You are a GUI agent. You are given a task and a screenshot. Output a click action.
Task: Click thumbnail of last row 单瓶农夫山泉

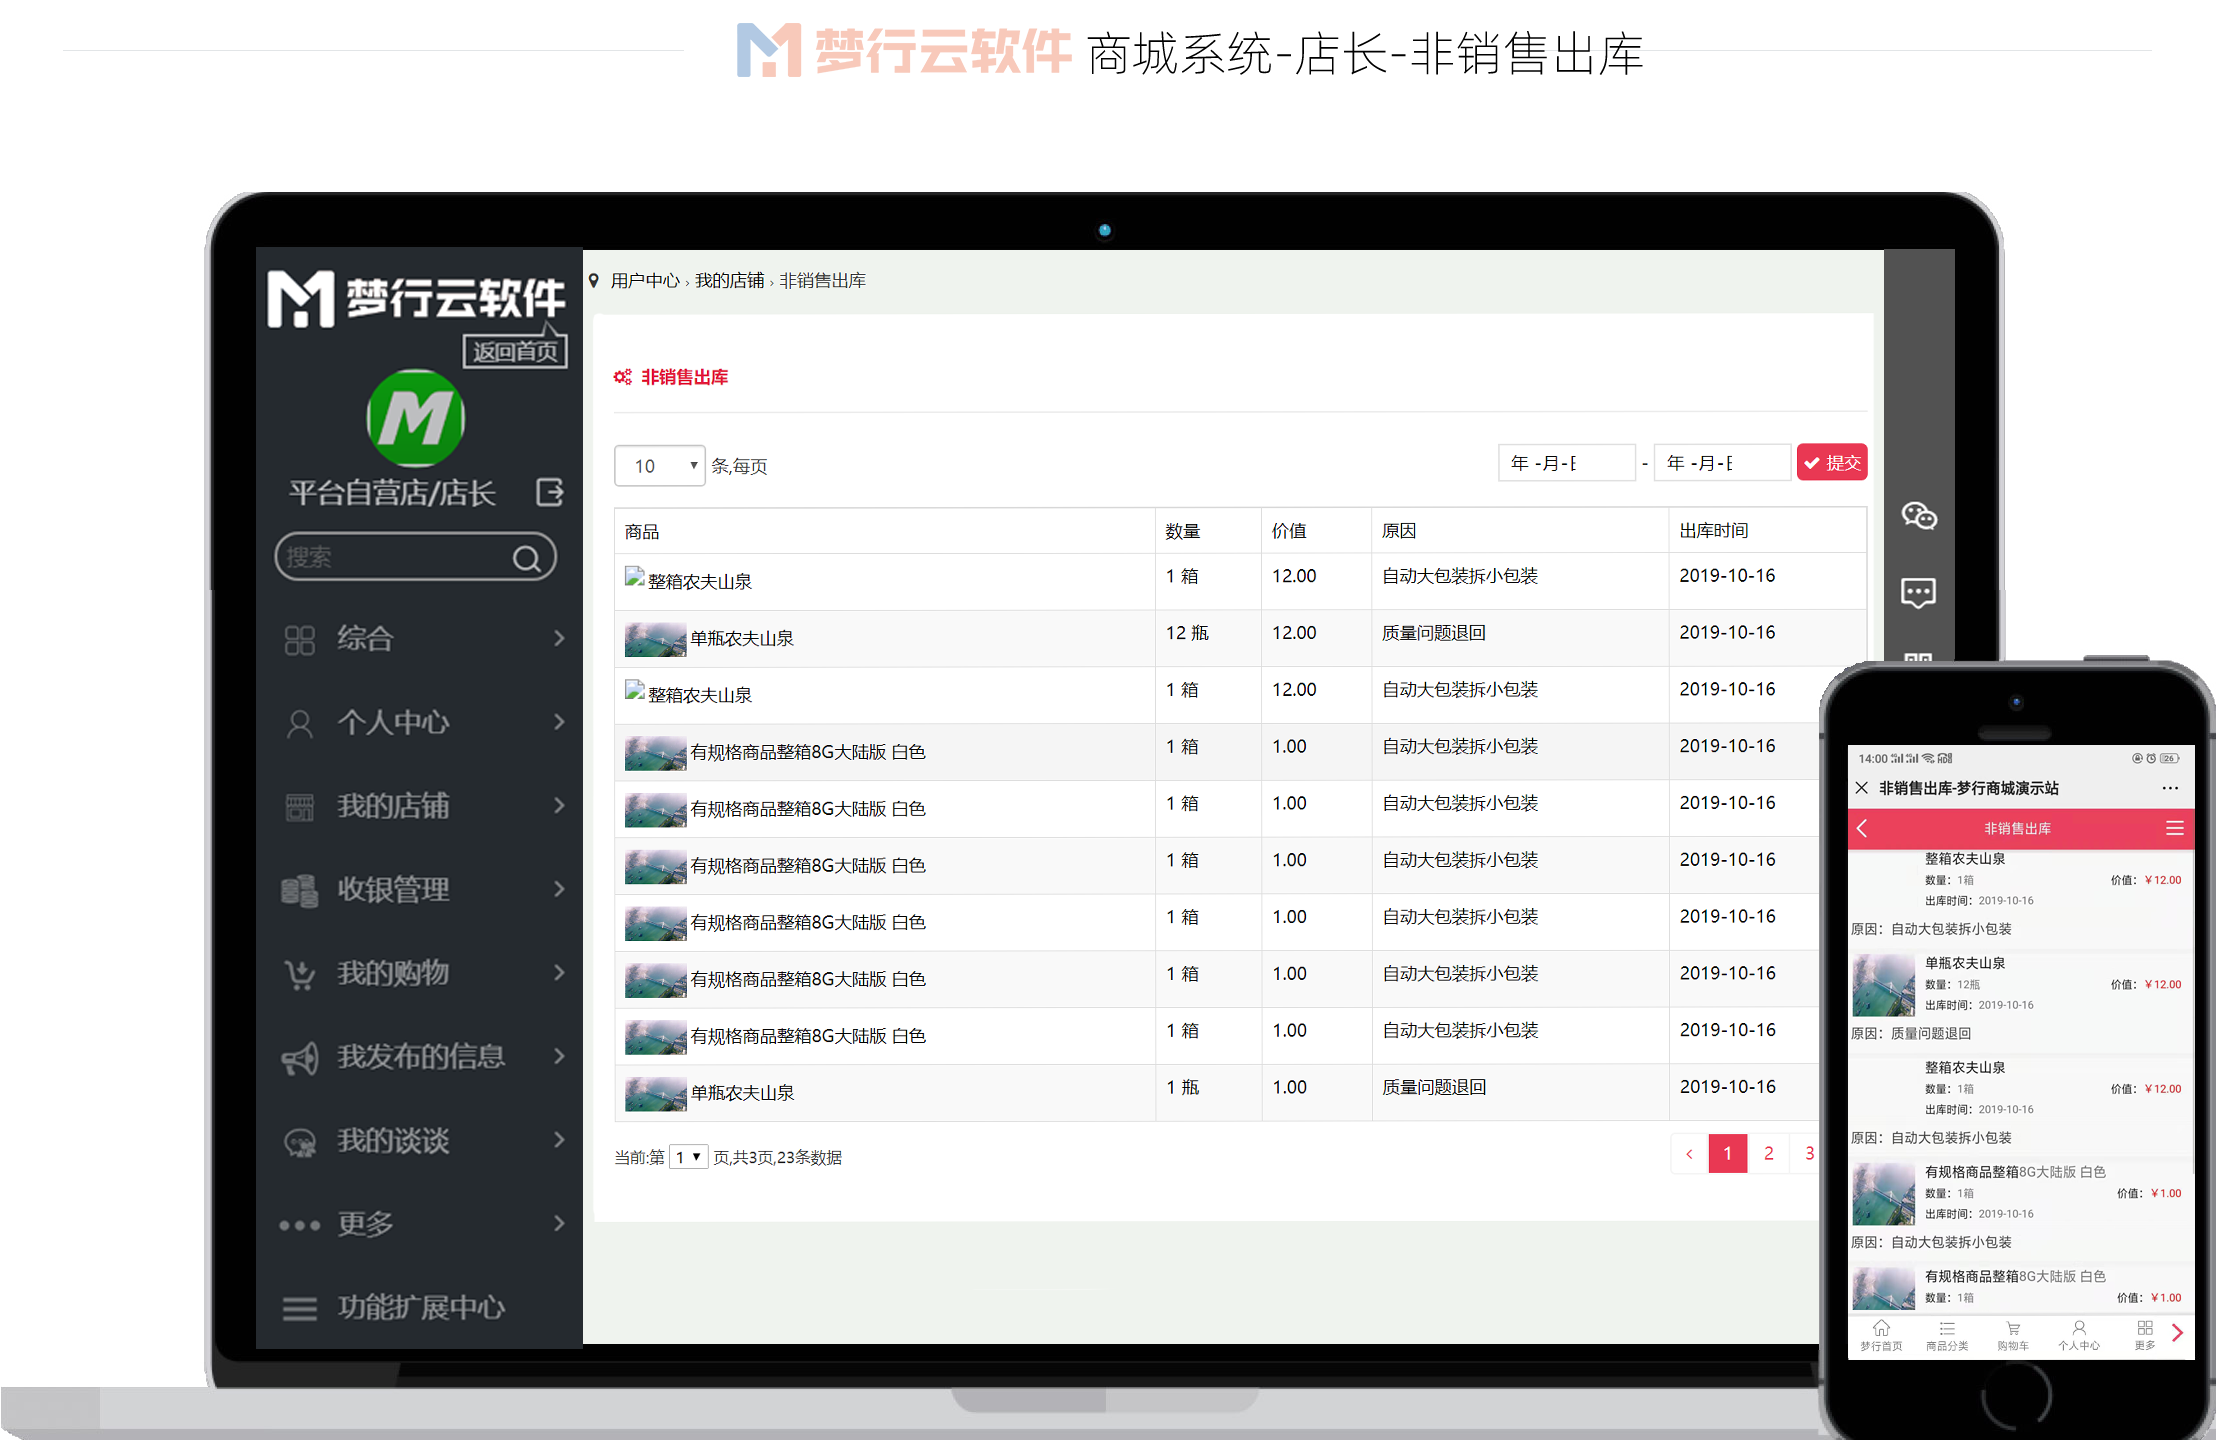coord(655,1094)
